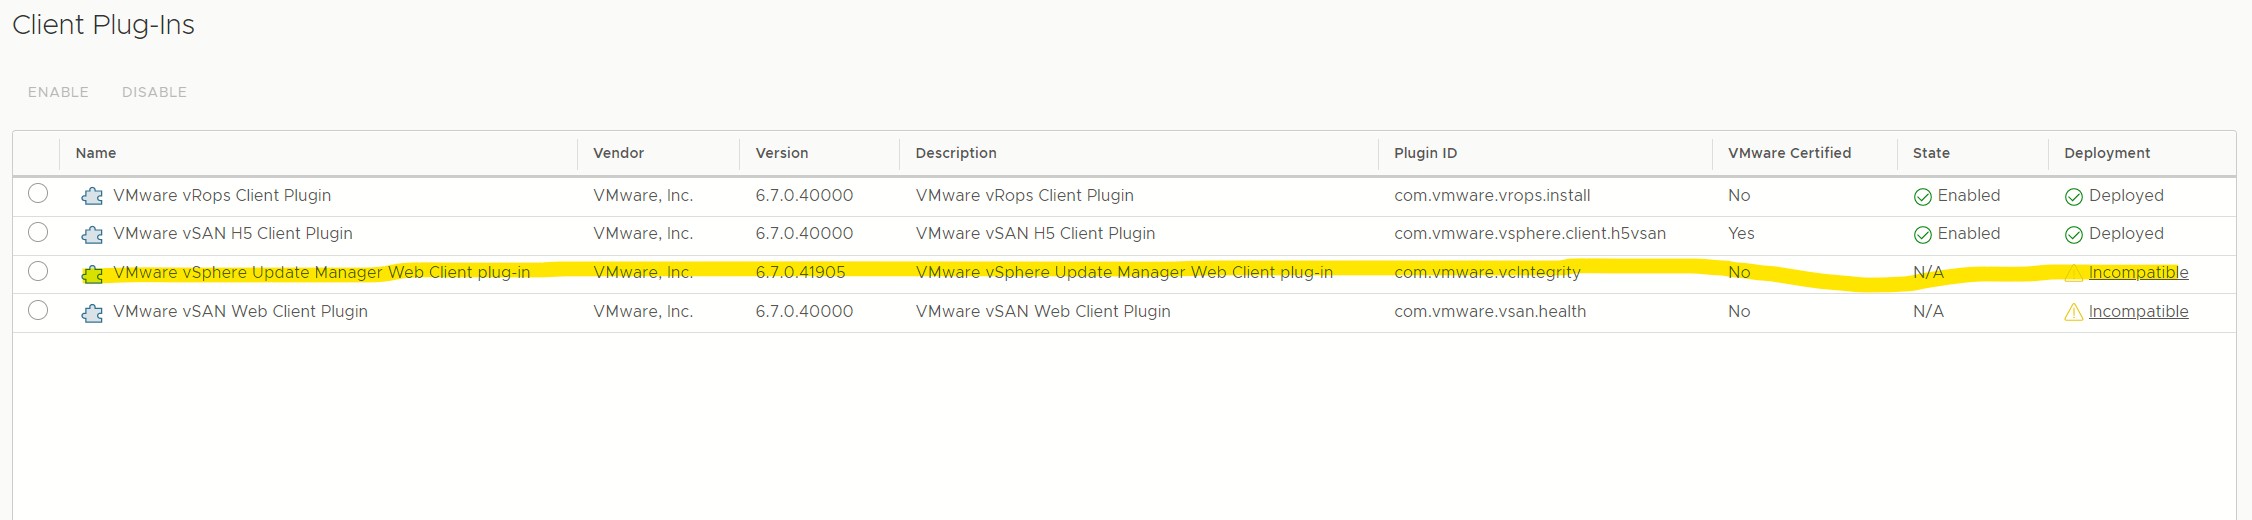
Task: Click the ENABLE button
Action: click(x=58, y=92)
